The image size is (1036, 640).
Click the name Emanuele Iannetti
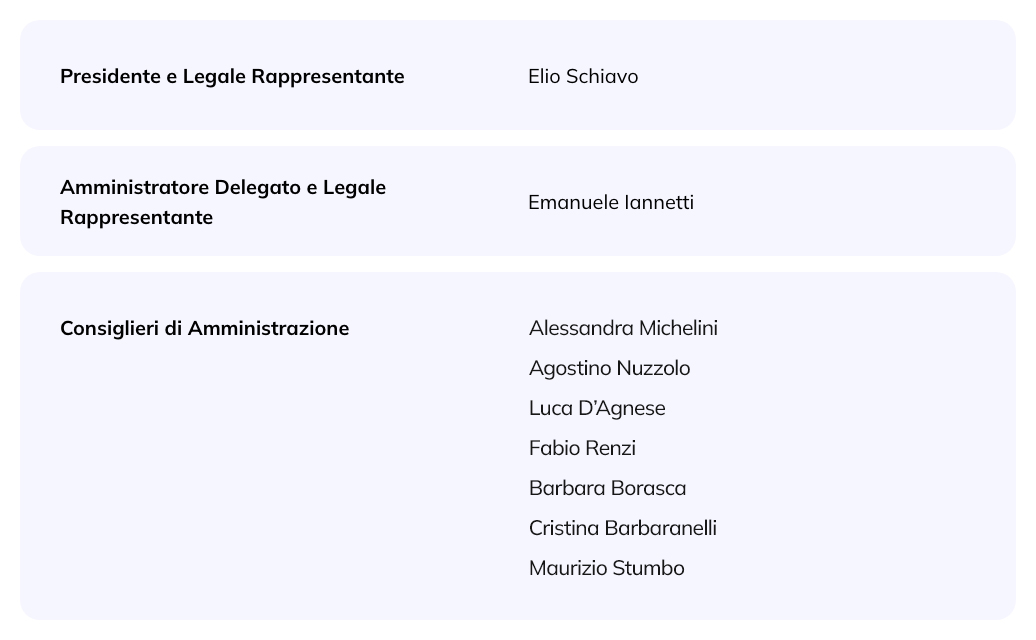point(610,203)
